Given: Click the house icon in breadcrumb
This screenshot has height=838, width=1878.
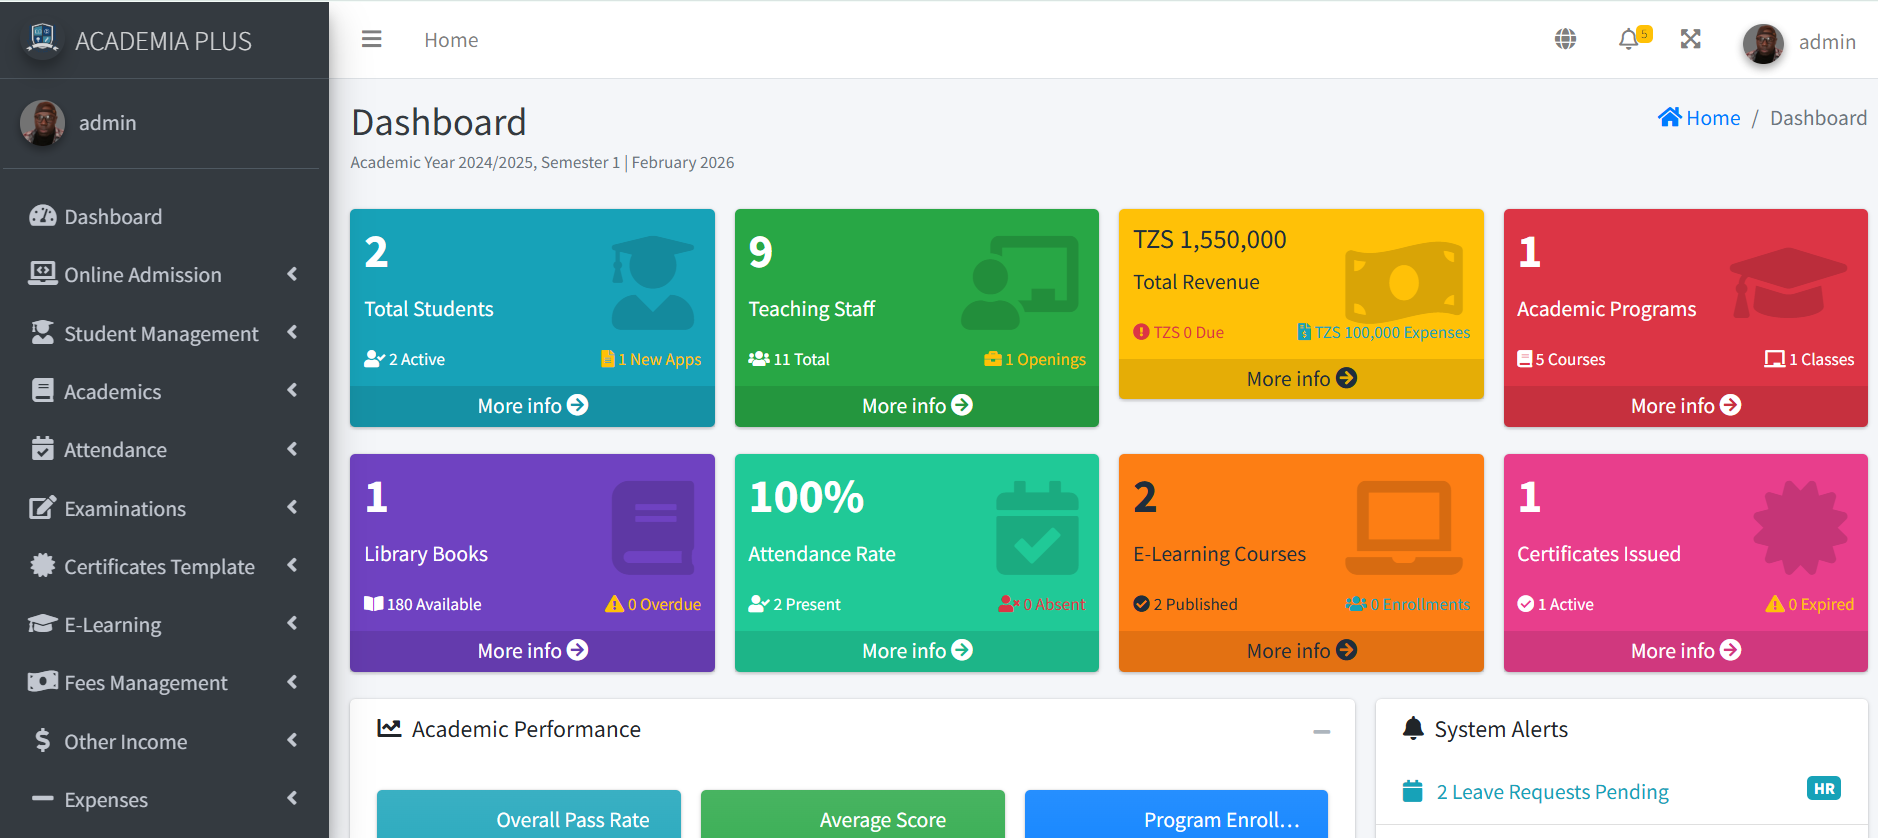Looking at the screenshot, I should pos(1669,117).
